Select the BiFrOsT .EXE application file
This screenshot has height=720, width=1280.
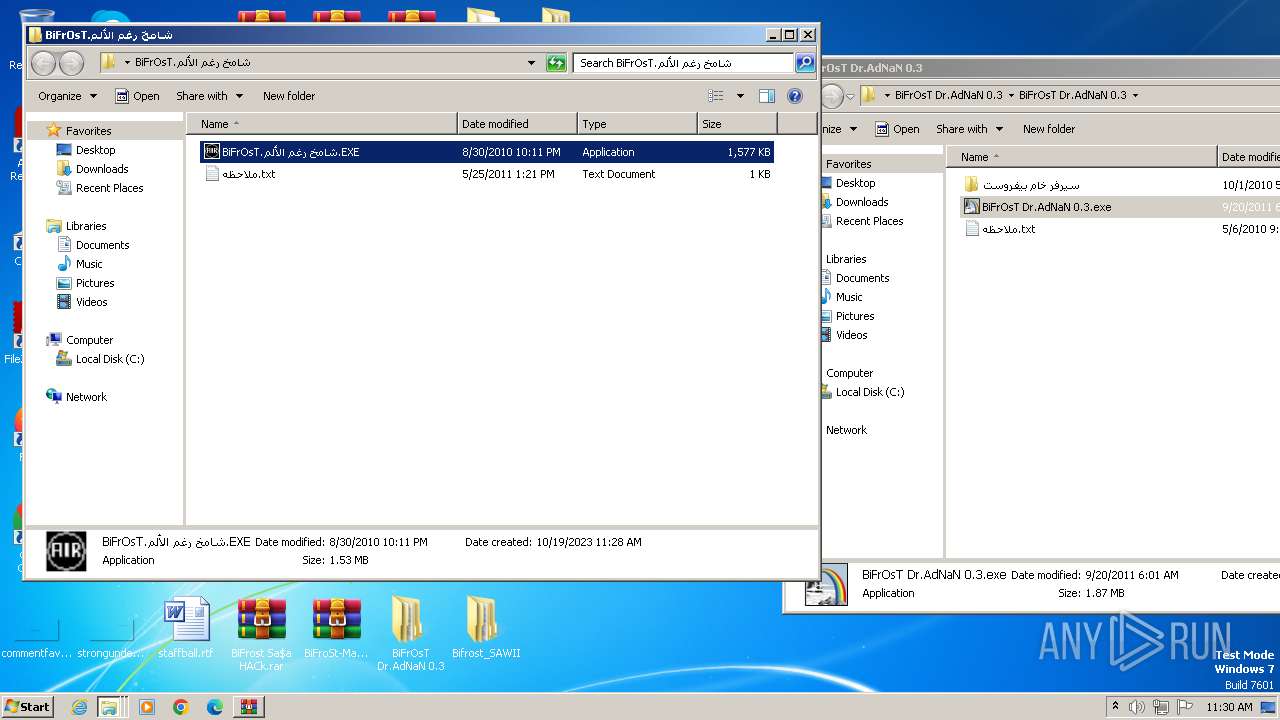(x=487, y=152)
